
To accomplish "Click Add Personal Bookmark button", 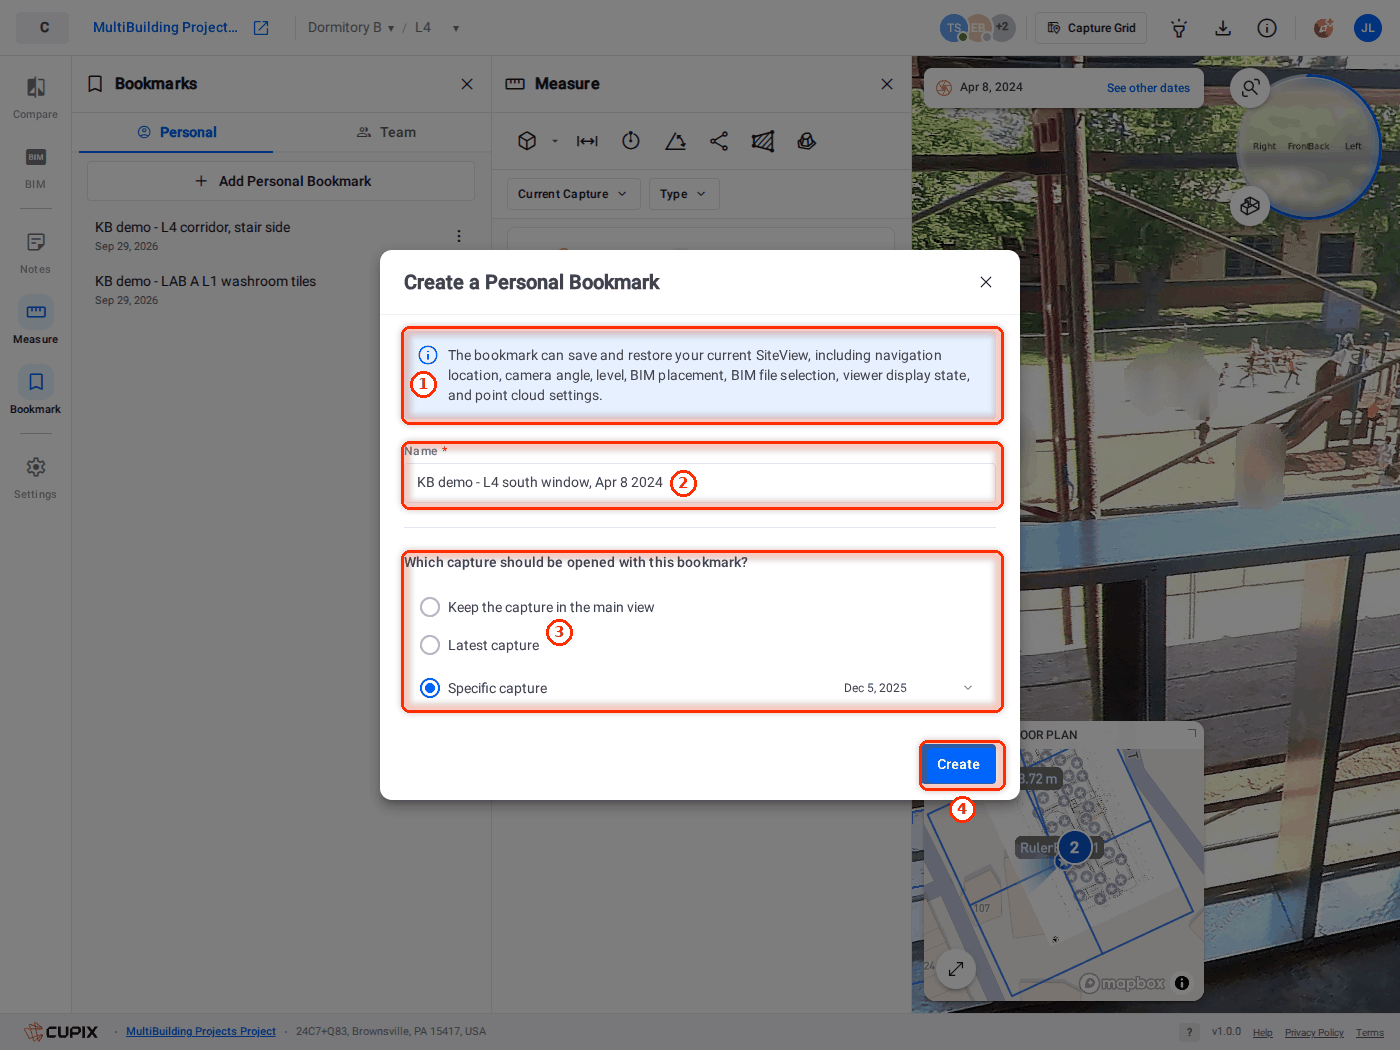I will (x=281, y=181).
